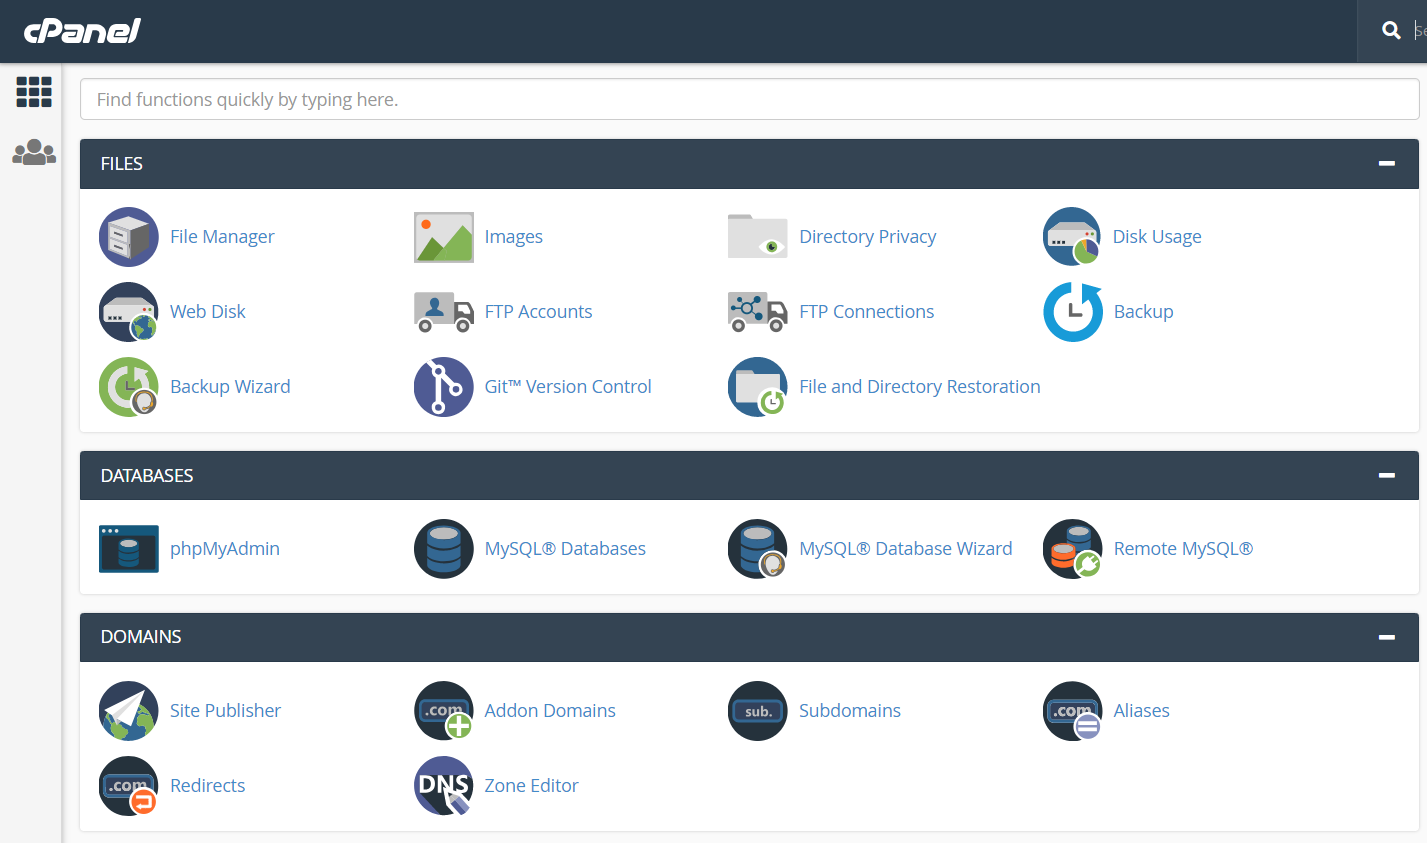Open FTP Accounts manager
Viewport: 1427px width, 843px height.
(x=538, y=311)
